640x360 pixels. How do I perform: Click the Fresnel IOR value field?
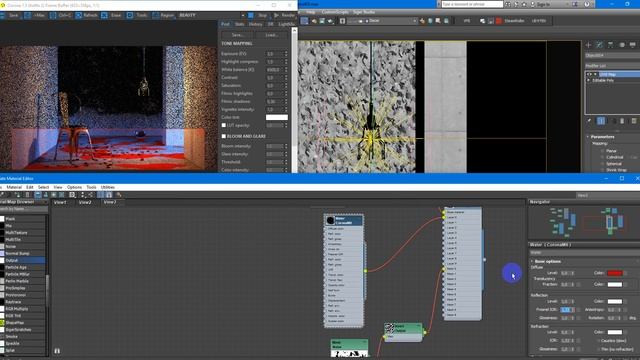click(565, 310)
